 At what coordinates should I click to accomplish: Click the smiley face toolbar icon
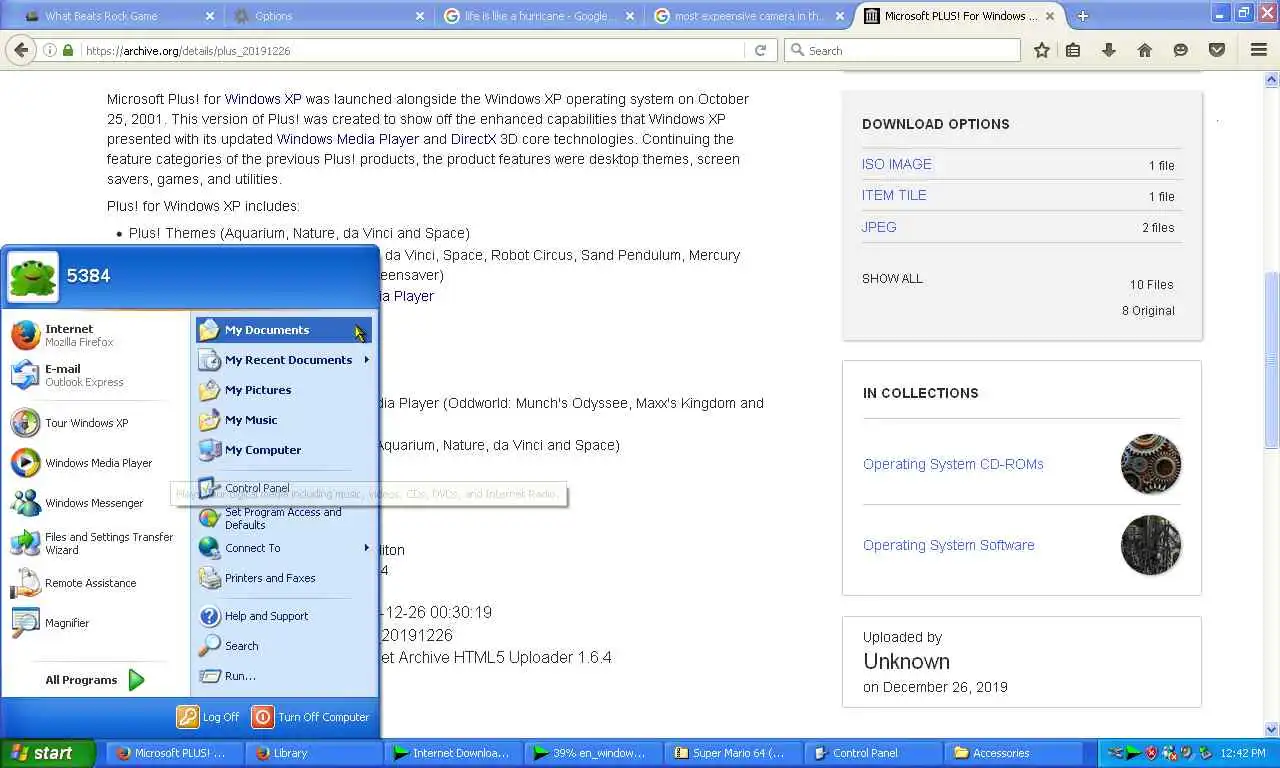pos(1181,50)
